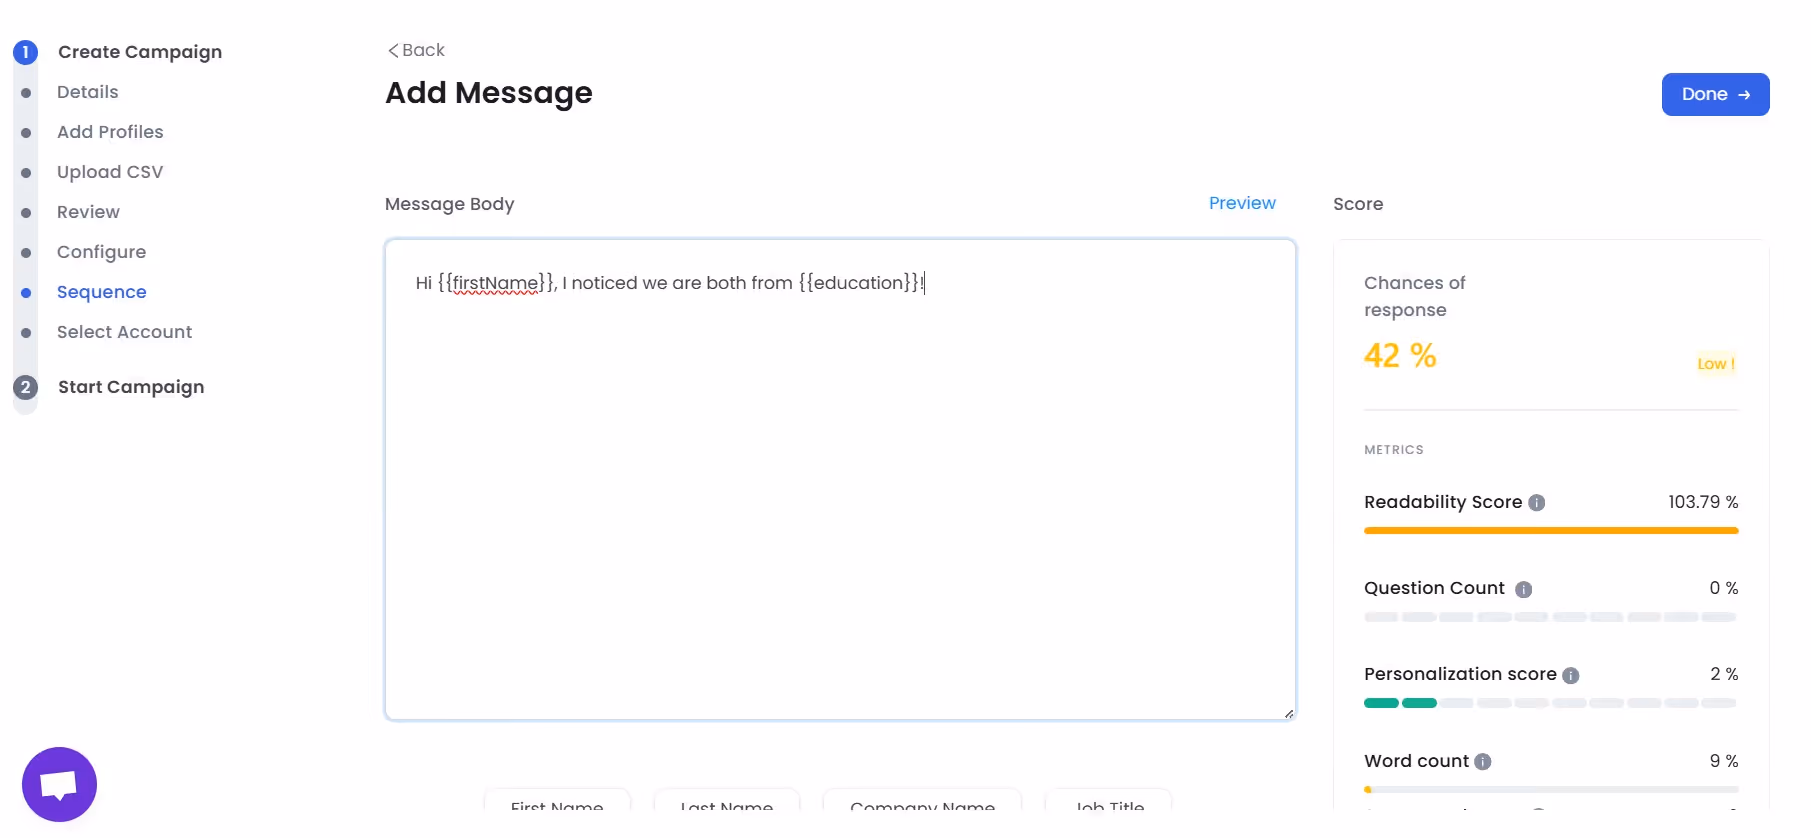The width and height of the screenshot is (1811, 838).
Task: Open the Upload CSV step
Action: tap(110, 172)
